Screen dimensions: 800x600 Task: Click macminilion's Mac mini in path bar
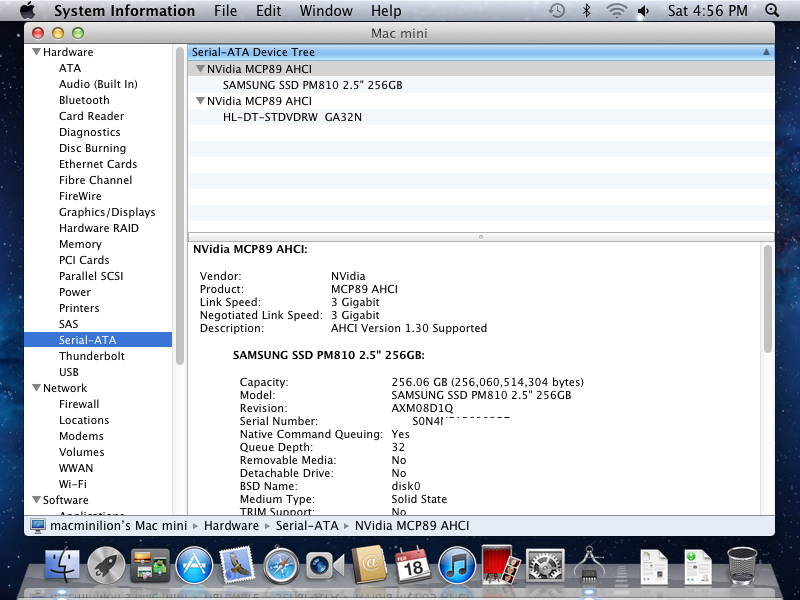(x=118, y=526)
